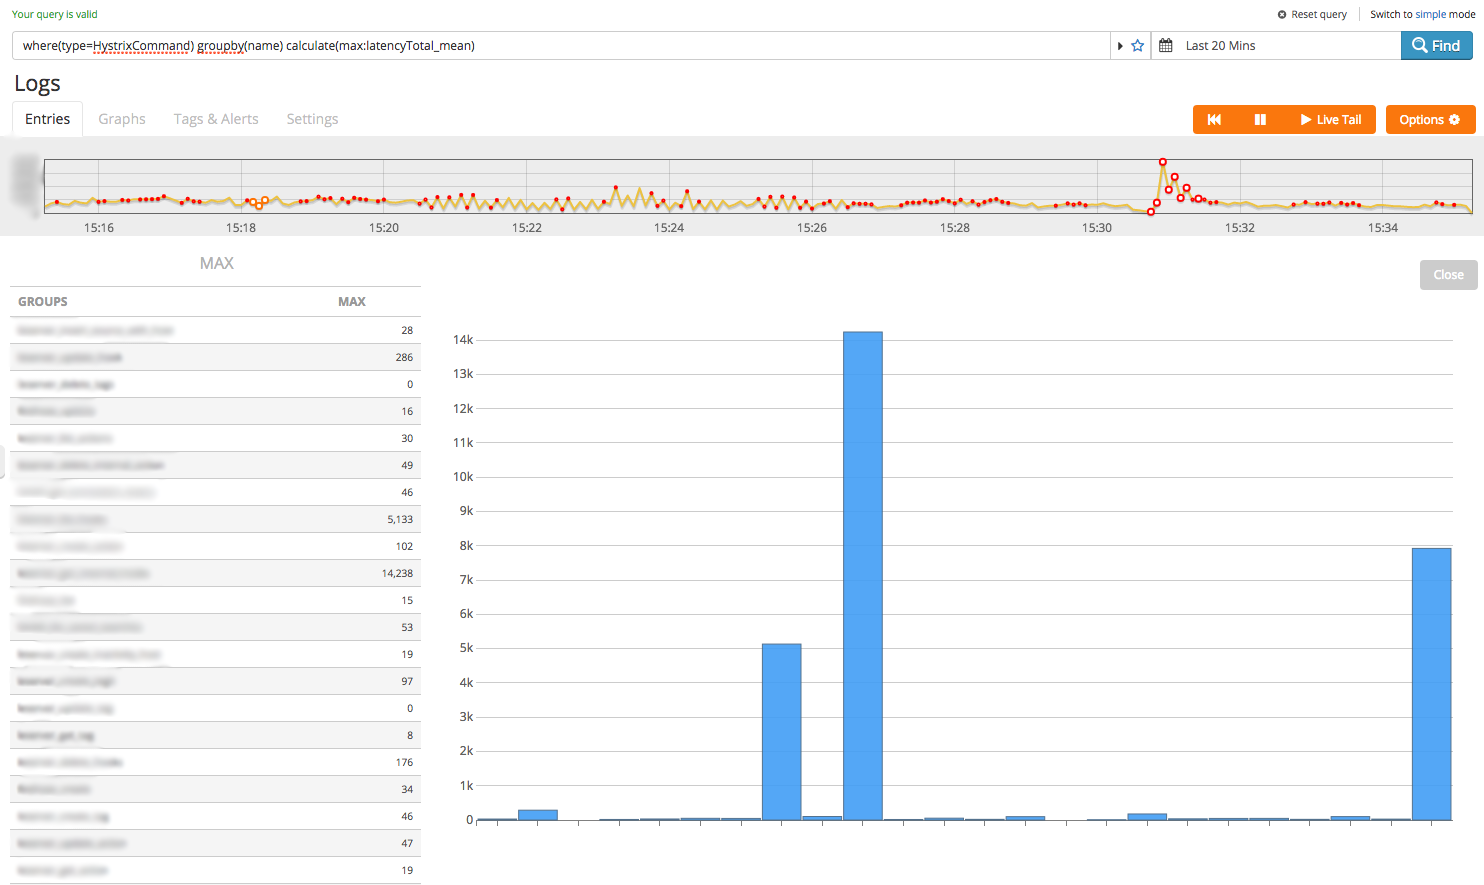
Task: Go to the Settings tab
Action: [x=312, y=119]
